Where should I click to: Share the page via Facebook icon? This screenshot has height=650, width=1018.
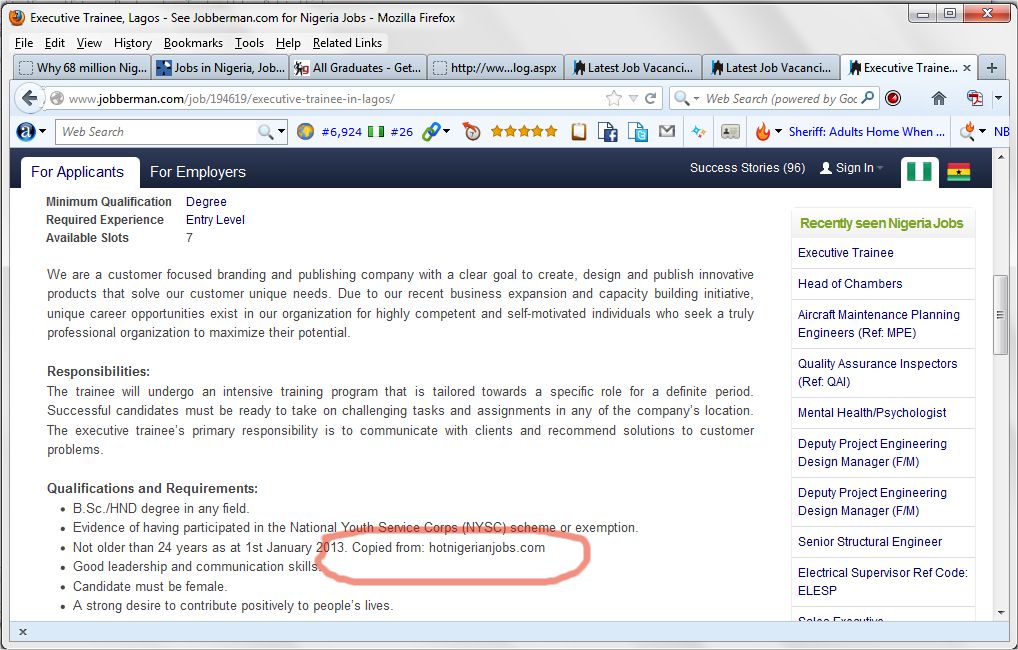[x=608, y=132]
